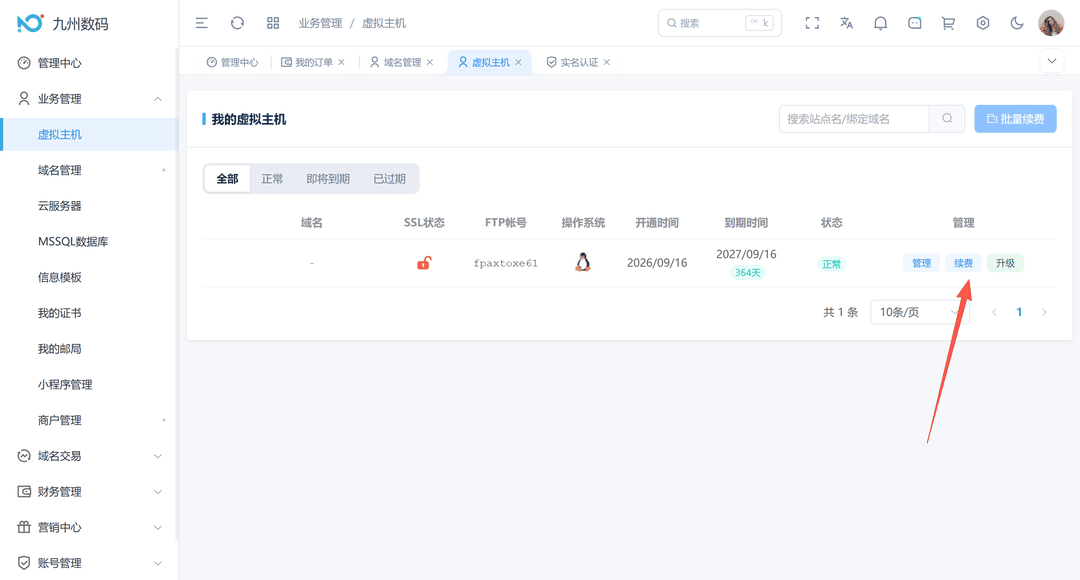Viewport: 1080px width, 580px height.
Task: Open shopping cart icon
Action: pos(948,23)
